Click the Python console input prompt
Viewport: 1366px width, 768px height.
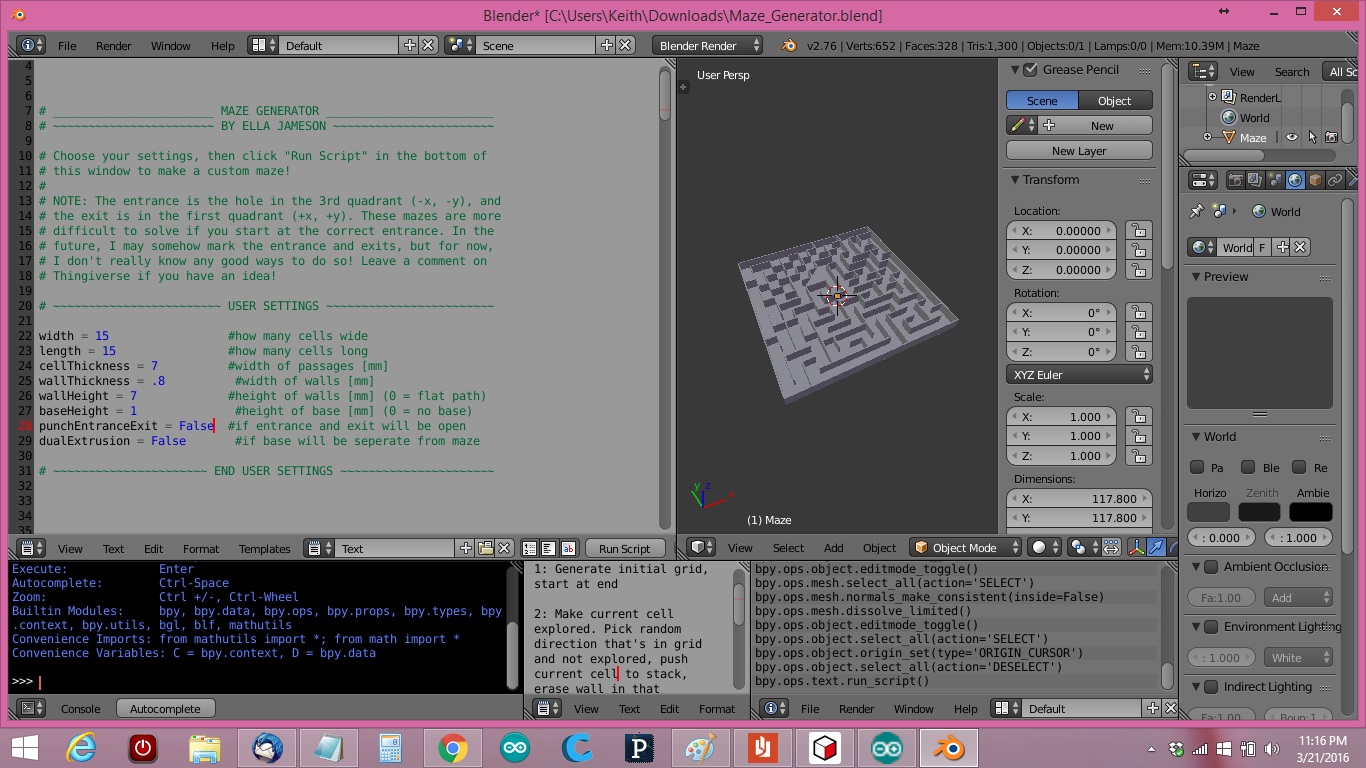[40, 681]
